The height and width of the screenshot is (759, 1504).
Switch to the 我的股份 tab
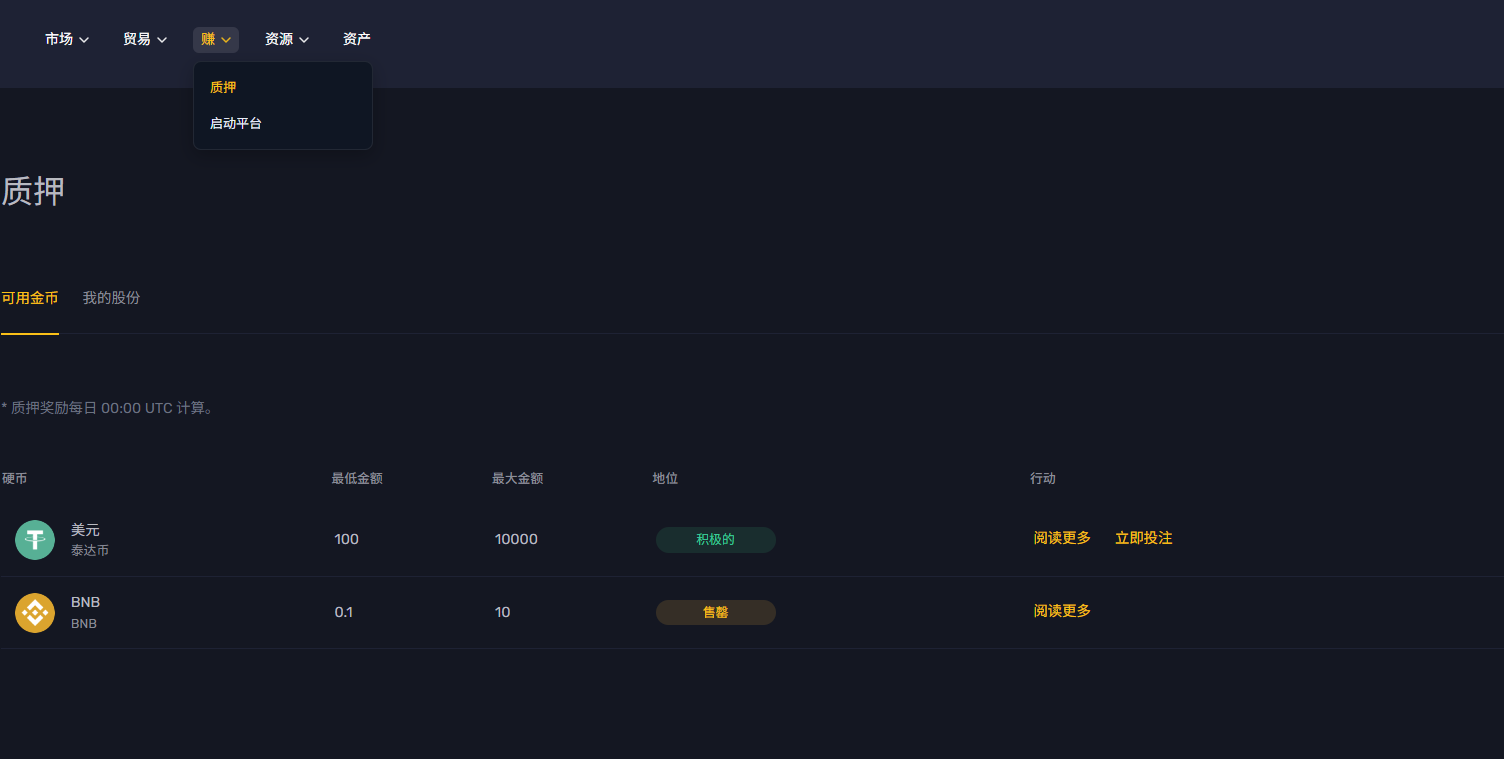click(110, 297)
